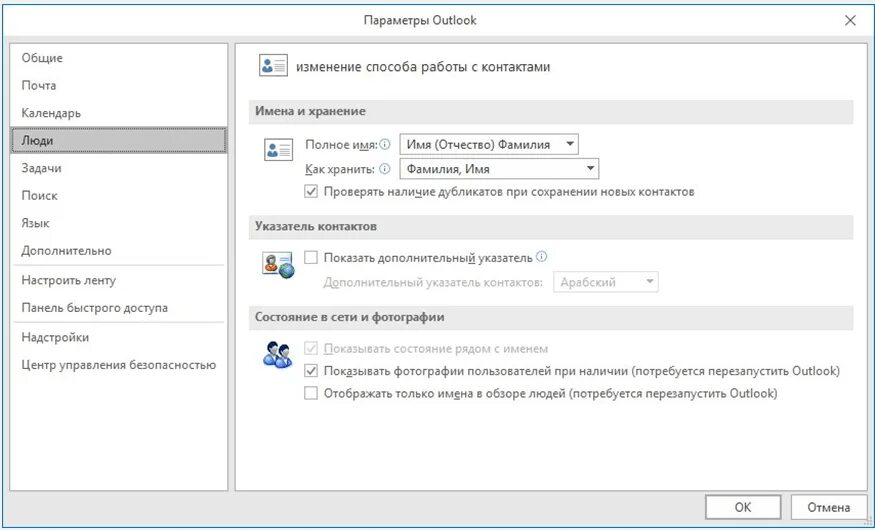The height and width of the screenshot is (530, 875).
Task: Uncheck Показывать фотографии пользователей при наличии
Action: click(x=311, y=371)
